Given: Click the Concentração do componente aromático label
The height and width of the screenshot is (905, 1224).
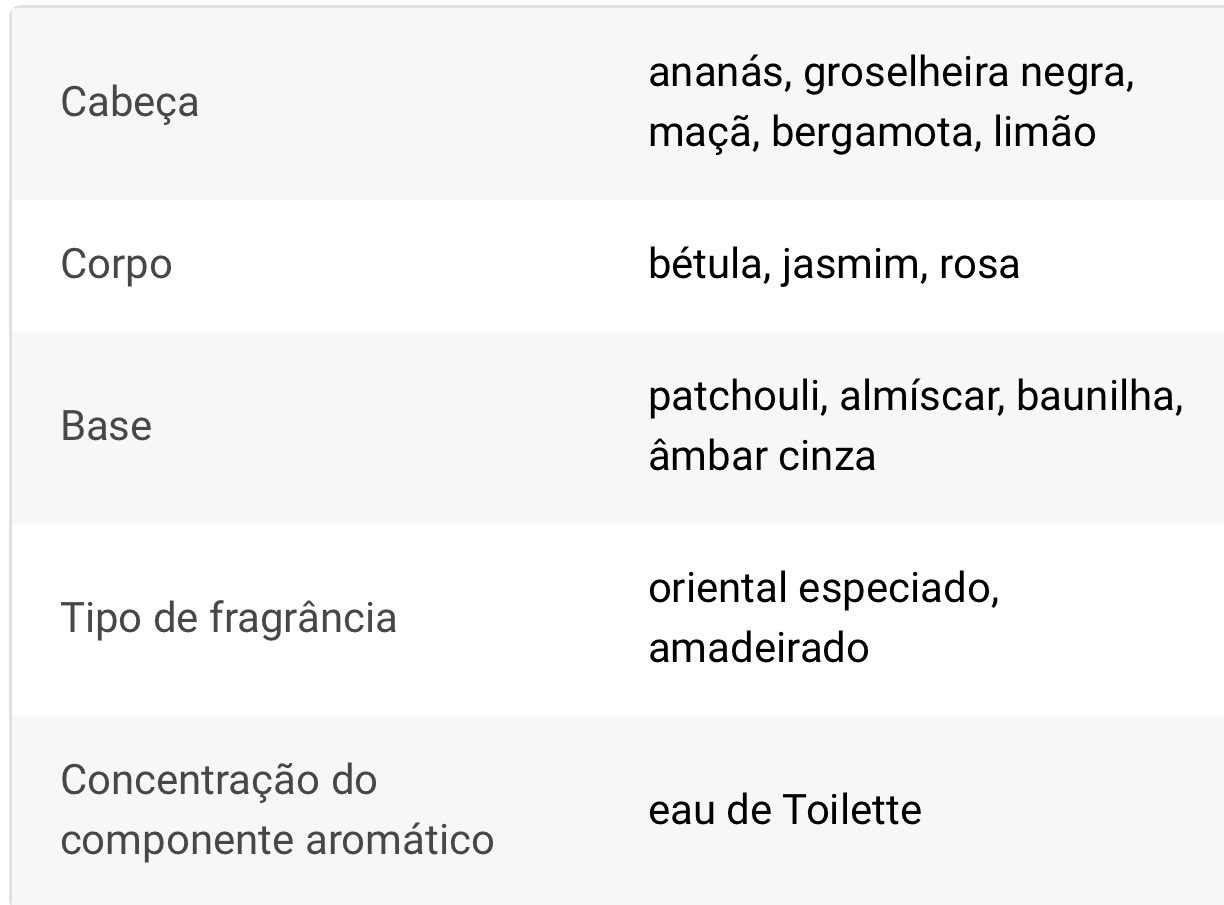Looking at the screenshot, I should pos(277,809).
